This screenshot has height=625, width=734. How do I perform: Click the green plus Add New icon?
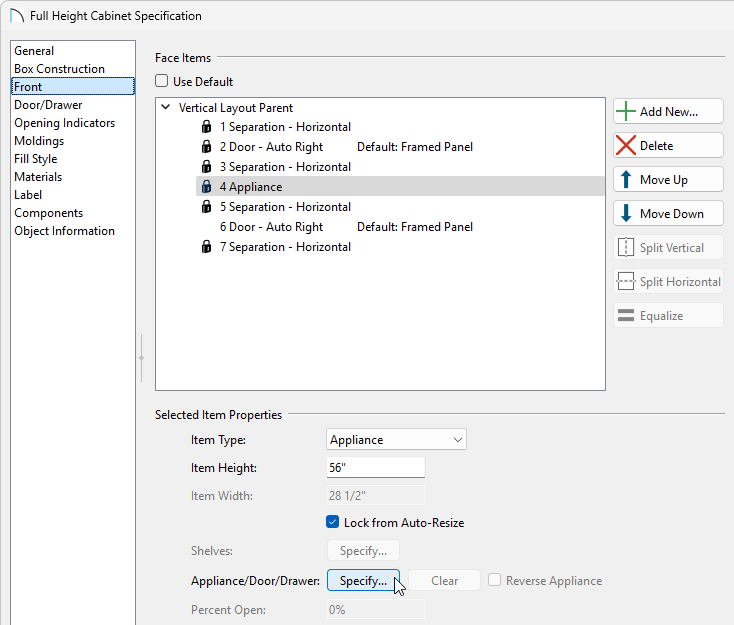click(x=626, y=112)
